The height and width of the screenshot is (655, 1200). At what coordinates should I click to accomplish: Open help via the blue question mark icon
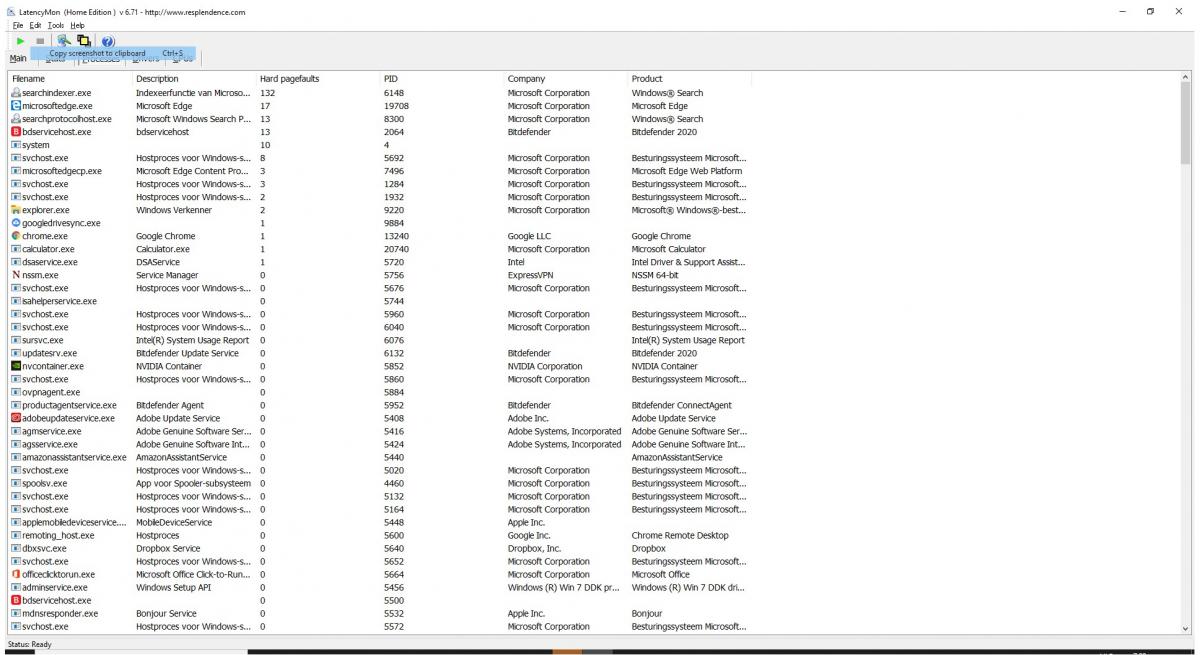point(108,40)
